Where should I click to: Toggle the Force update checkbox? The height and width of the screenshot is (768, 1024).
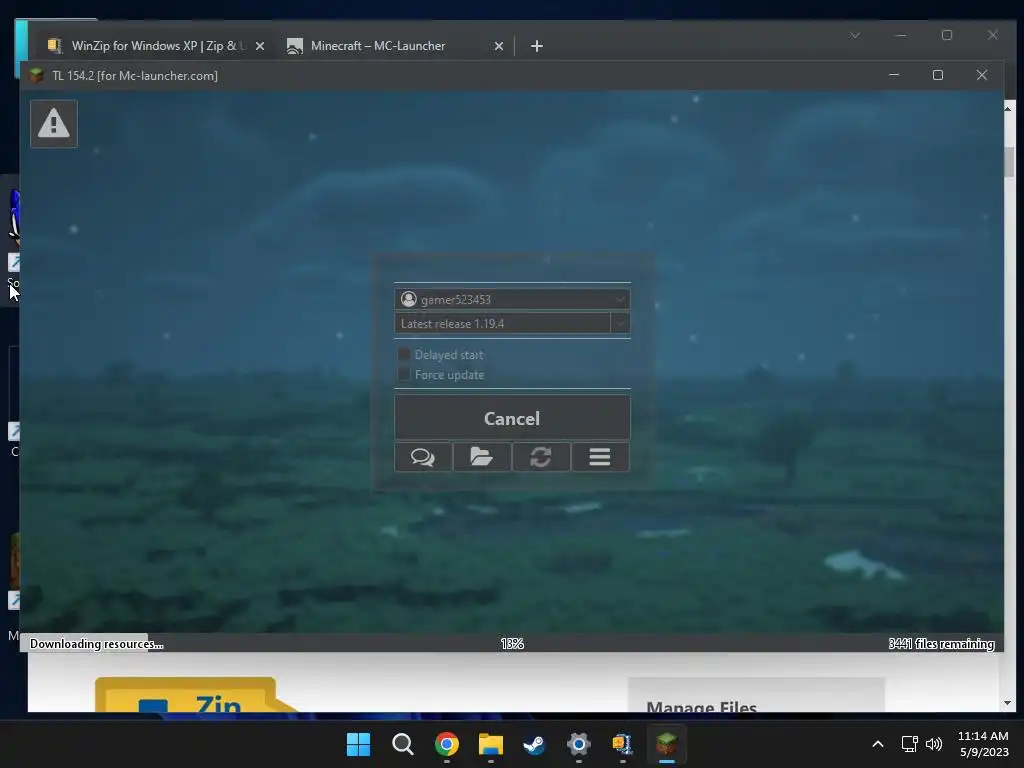[404, 374]
